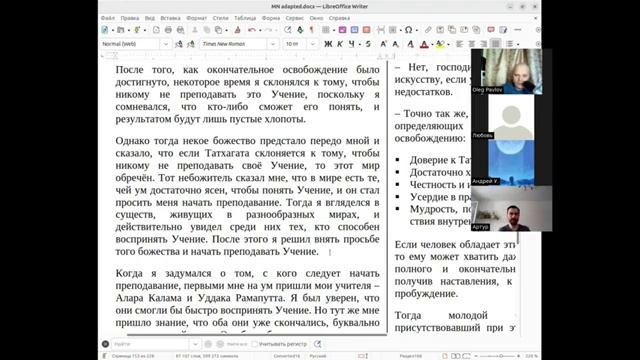The image size is (640, 360).
Task: Open highlighting color dropdown arrow
Action: pos(448,44)
